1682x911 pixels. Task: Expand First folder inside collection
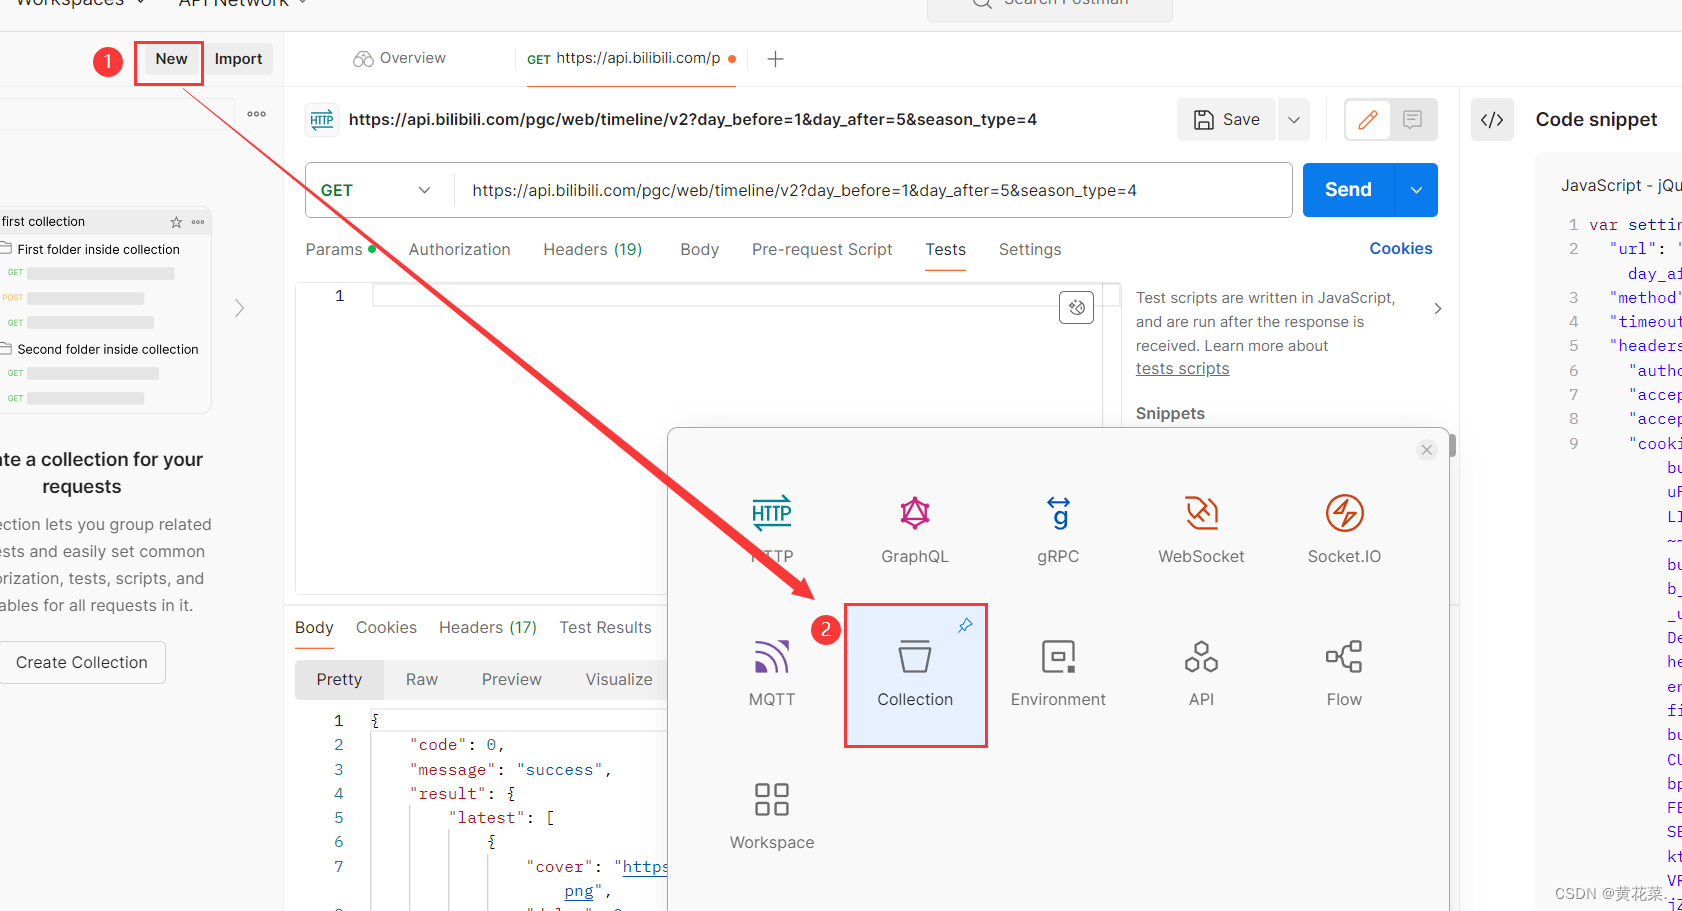pos(98,249)
